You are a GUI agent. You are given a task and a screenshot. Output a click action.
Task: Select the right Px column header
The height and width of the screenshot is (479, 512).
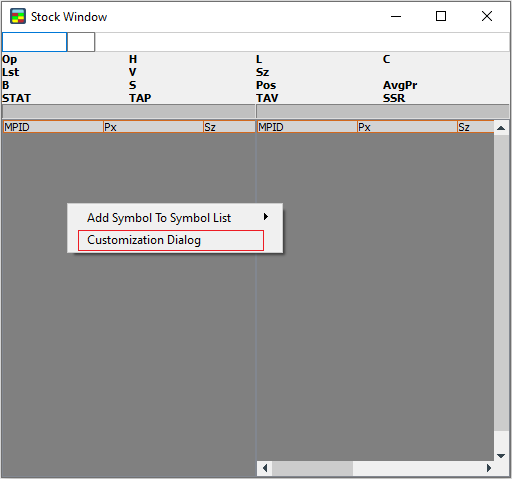(407, 127)
